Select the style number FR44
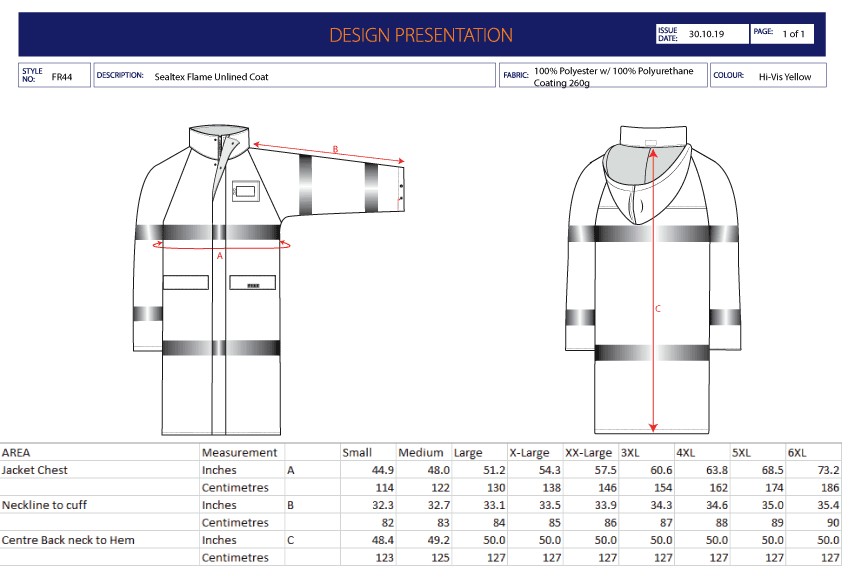 click(x=62, y=77)
